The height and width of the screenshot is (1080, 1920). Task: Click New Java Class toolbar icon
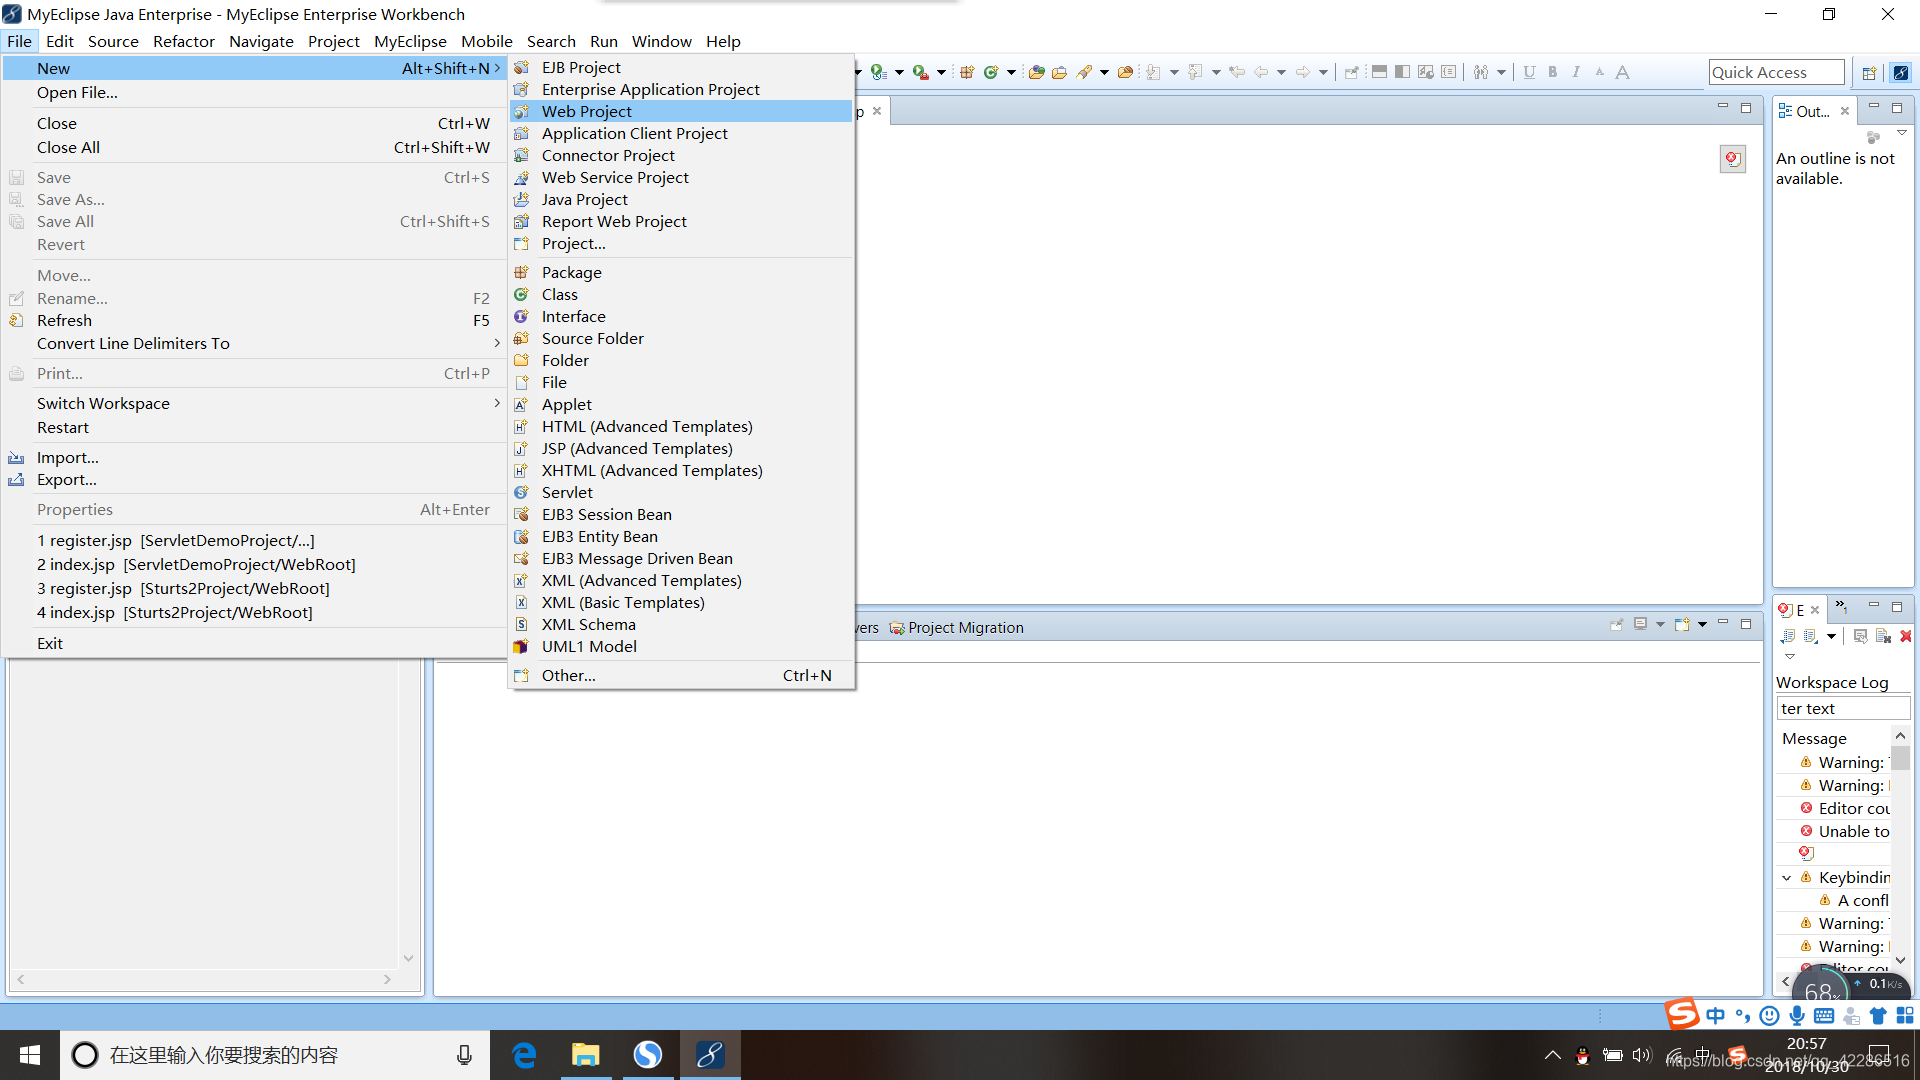(x=991, y=72)
